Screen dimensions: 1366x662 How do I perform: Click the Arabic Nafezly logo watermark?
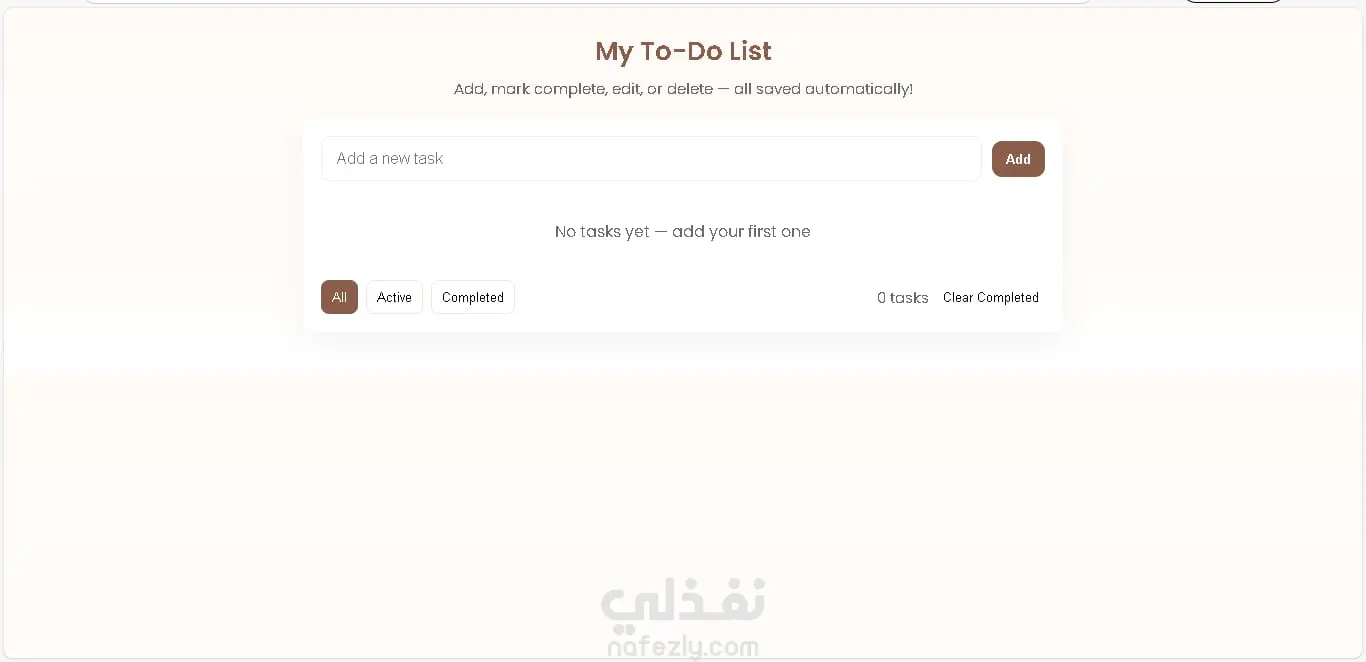point(683,601)
